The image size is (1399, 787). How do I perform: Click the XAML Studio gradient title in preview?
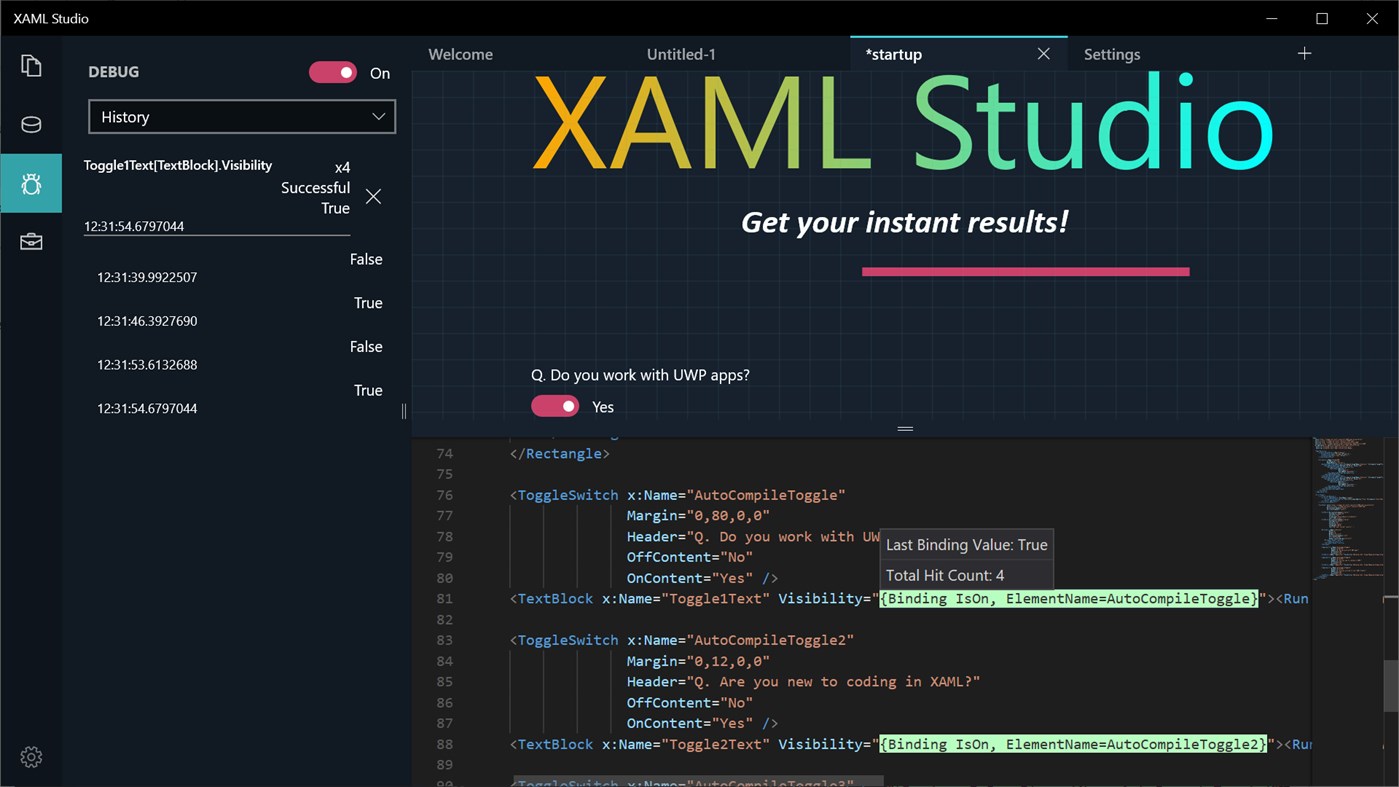coord(904,123)
